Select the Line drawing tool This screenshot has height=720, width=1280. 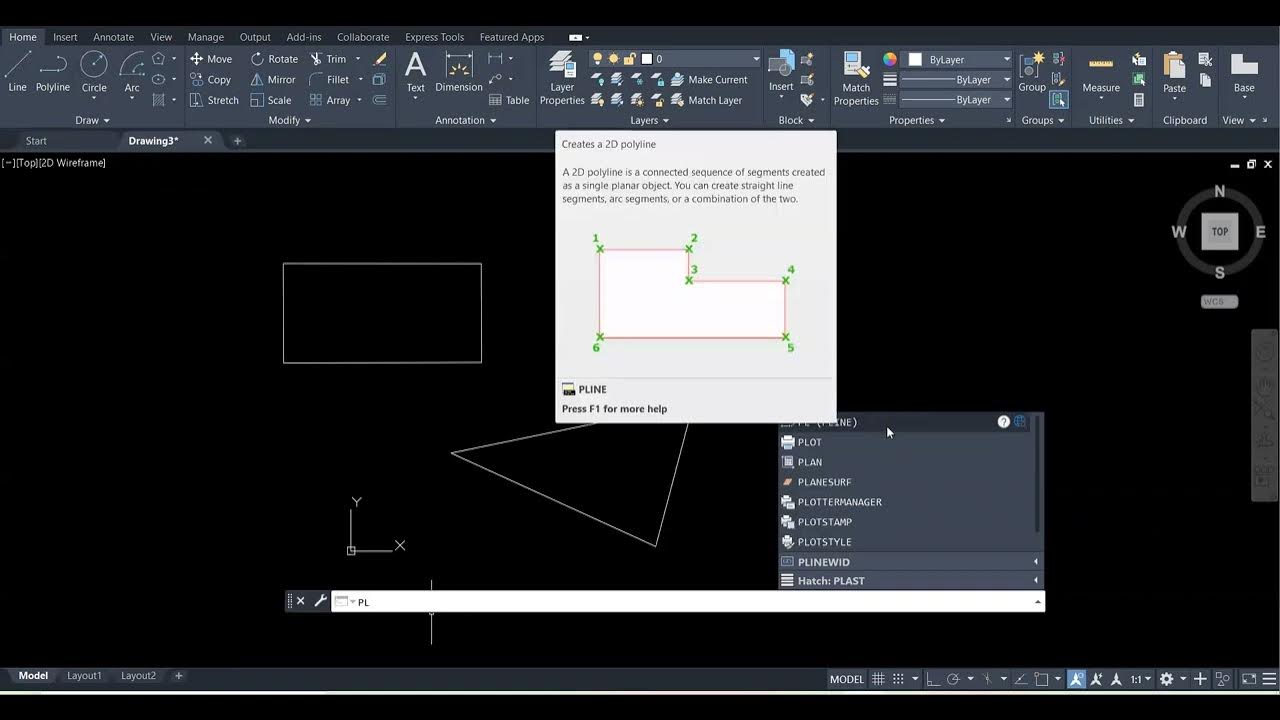pyautogui.click(x=17, y=72)
